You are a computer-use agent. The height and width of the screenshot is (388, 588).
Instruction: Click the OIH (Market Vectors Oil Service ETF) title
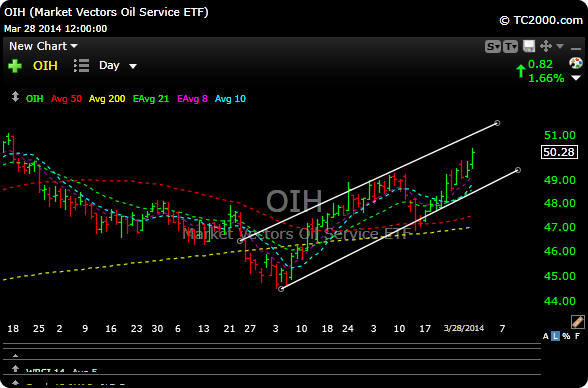point(106,12)
